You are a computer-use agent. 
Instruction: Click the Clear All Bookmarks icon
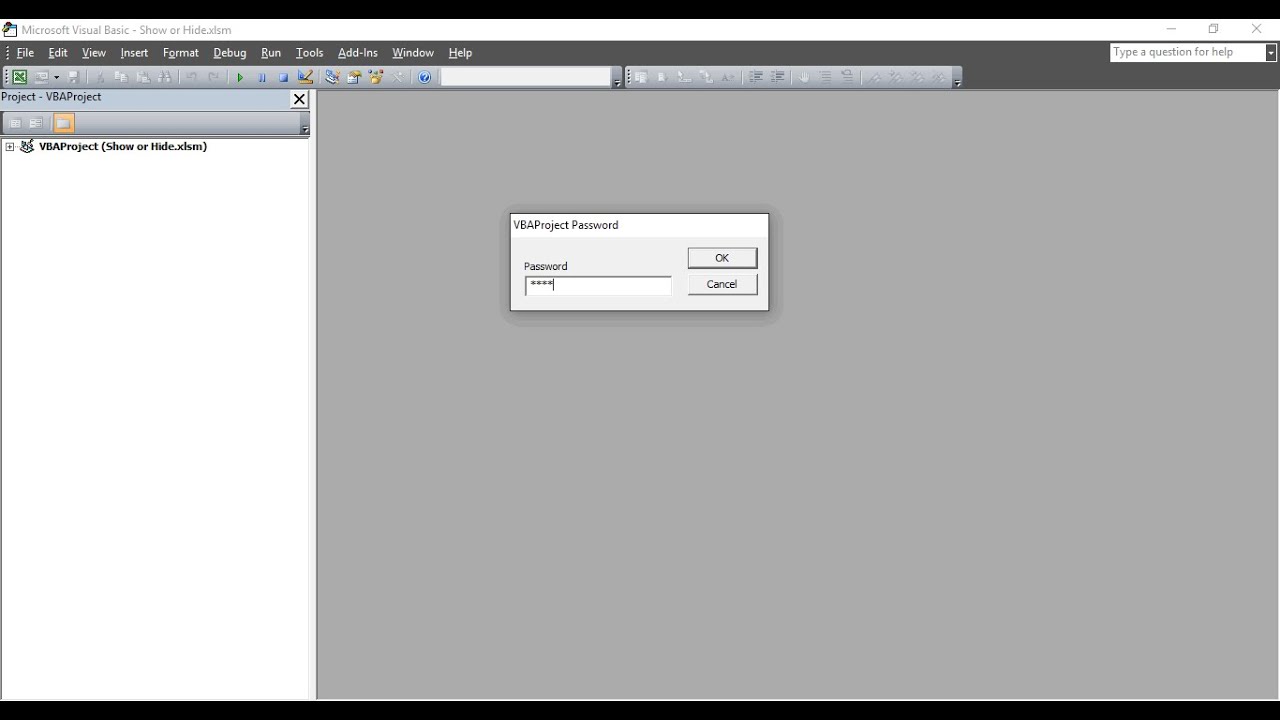point(939,77)
